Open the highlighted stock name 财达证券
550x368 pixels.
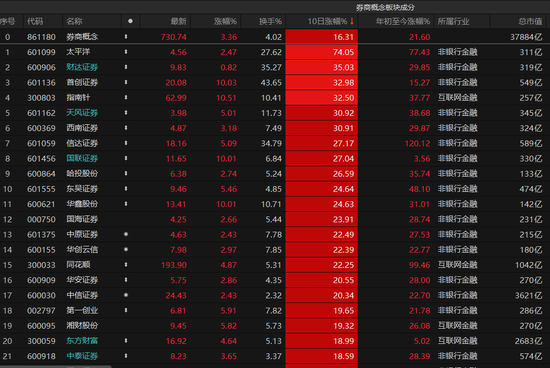[82, 67]
